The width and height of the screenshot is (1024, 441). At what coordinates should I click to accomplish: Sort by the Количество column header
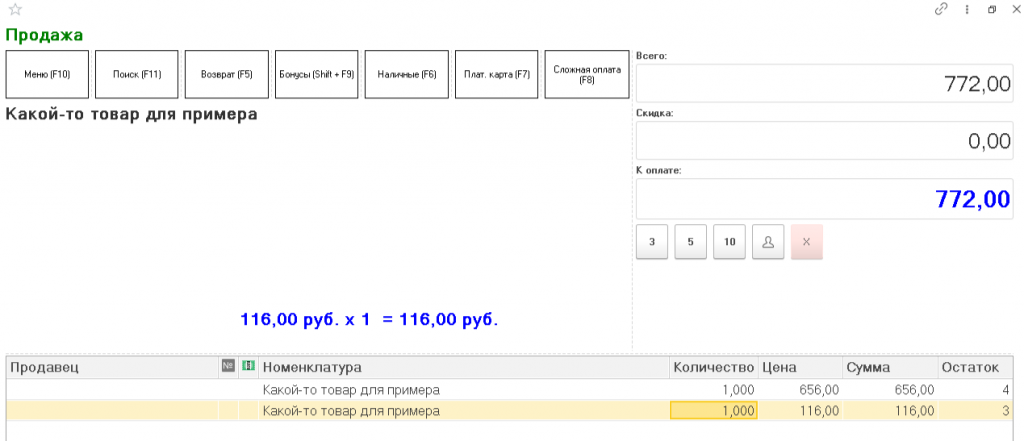click(714, 368)
